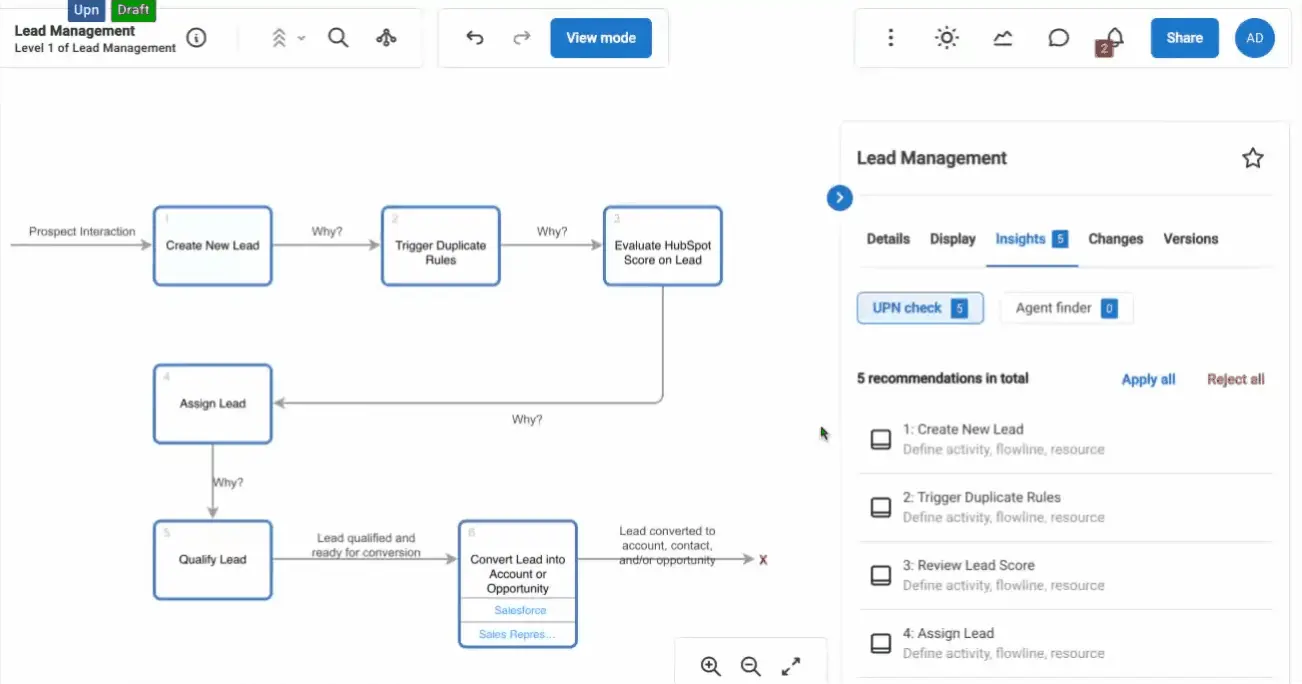Click the Why? label below Assign Lead
This screenshot has height=684, width=1302.
coord(227,482)
